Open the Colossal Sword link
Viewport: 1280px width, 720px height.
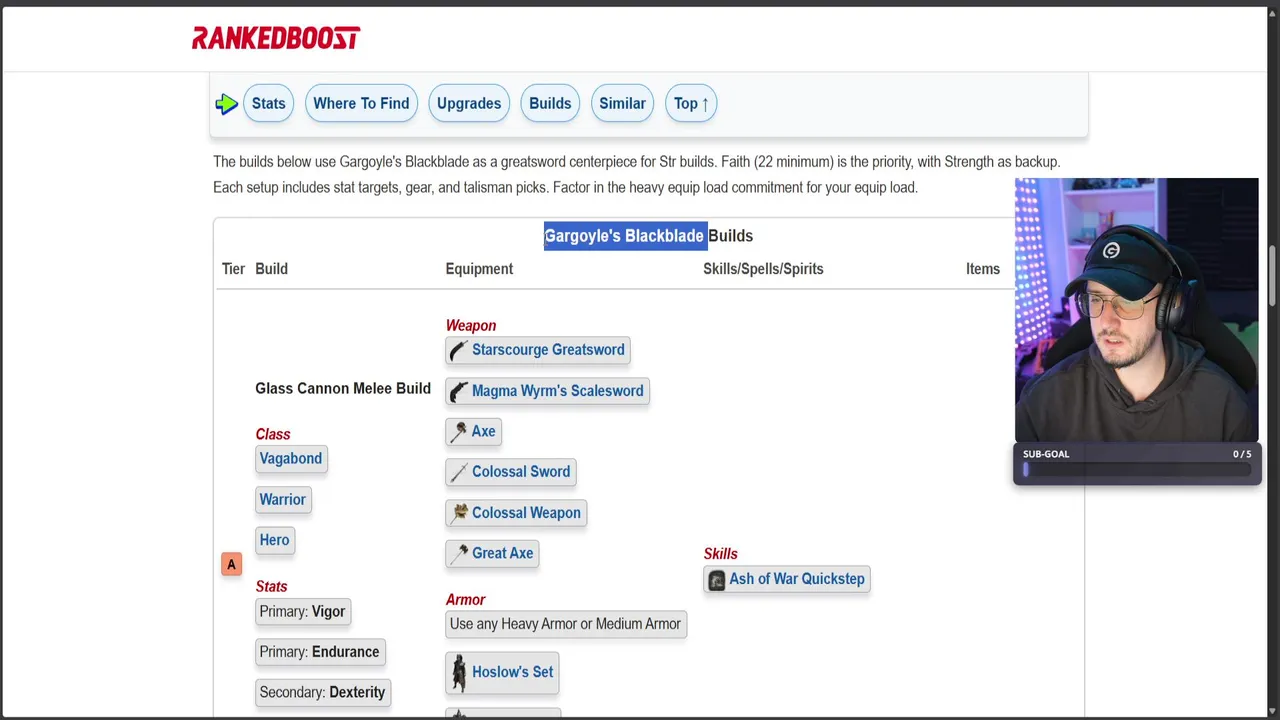[521, 472]
